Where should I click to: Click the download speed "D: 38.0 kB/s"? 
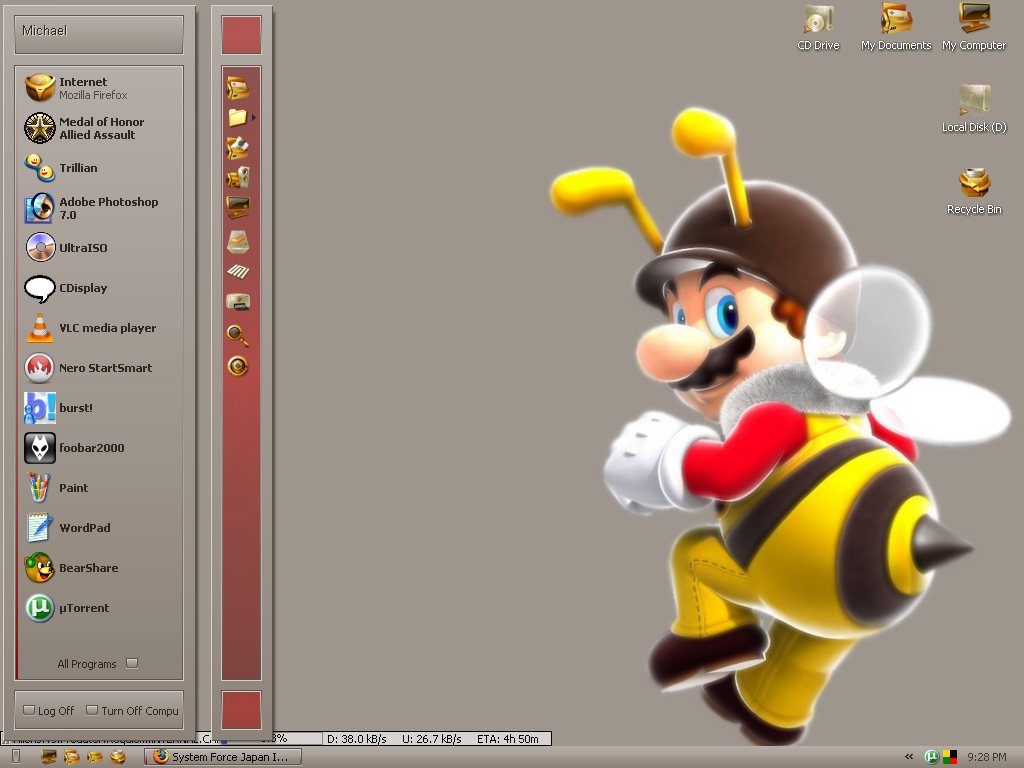click(357, 739)
